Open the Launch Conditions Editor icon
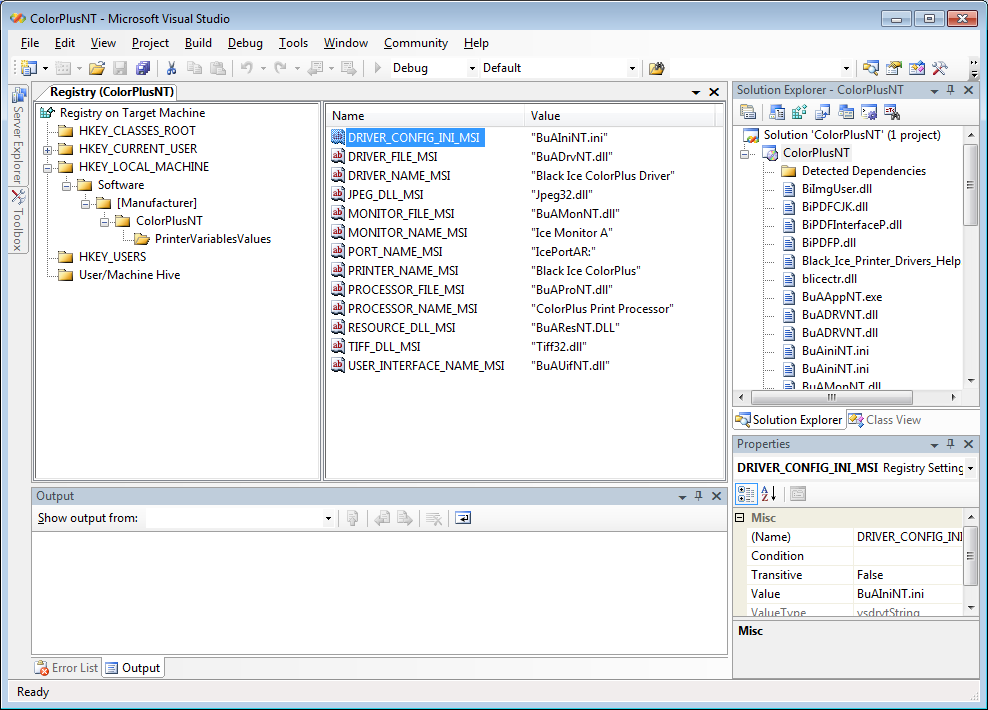The image size is (988, 710). (892, 113)
